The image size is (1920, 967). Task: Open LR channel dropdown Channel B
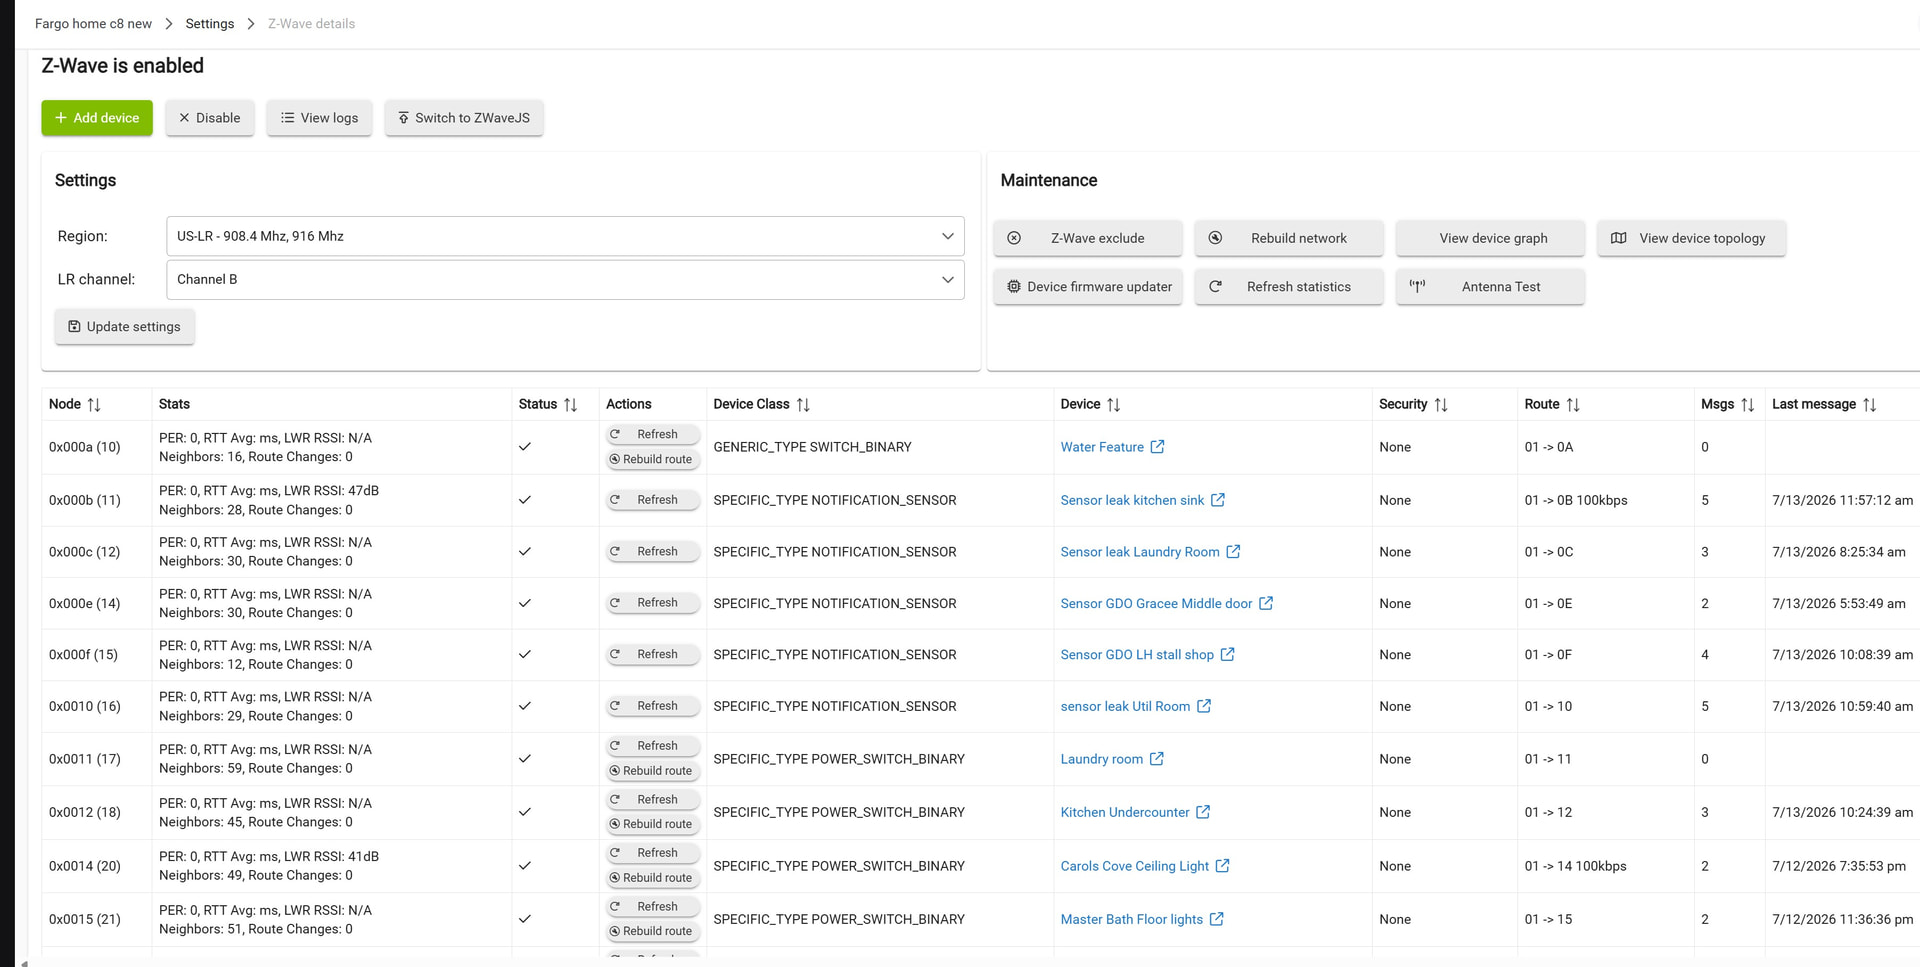coord(565,280)
